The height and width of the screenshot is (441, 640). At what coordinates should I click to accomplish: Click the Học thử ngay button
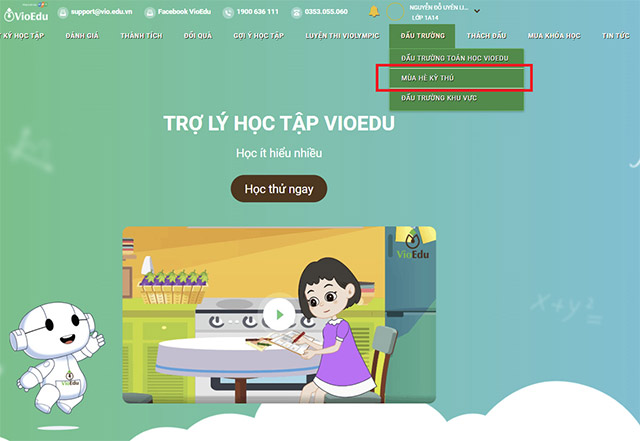pyautogui.click(x=279, y=189)
